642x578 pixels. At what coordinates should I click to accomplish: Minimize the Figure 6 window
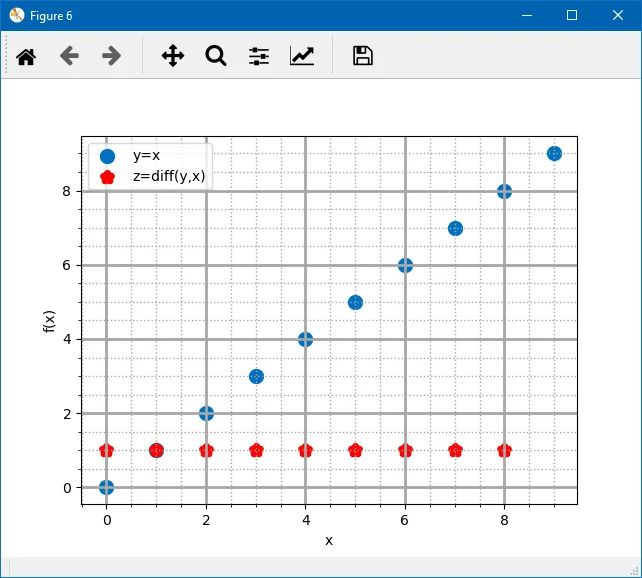pos(527,16)
